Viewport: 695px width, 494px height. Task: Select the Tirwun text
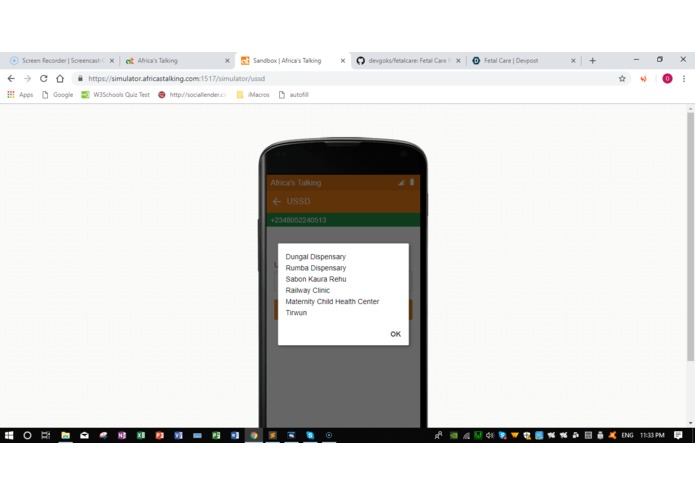click(x=296, y=313)
